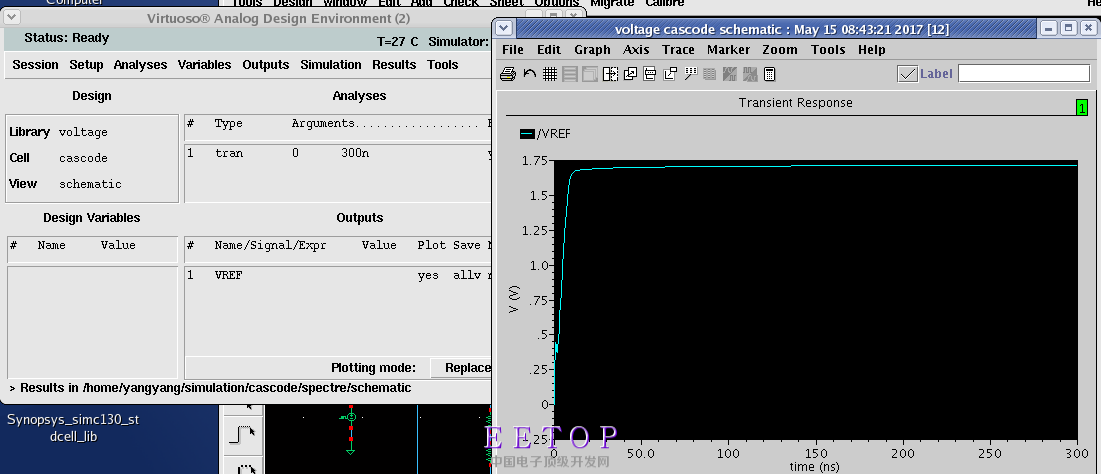The image size is (1101, 474).
Task: Open the Axis menu in waveform window
Action: [x=636, y=50]
